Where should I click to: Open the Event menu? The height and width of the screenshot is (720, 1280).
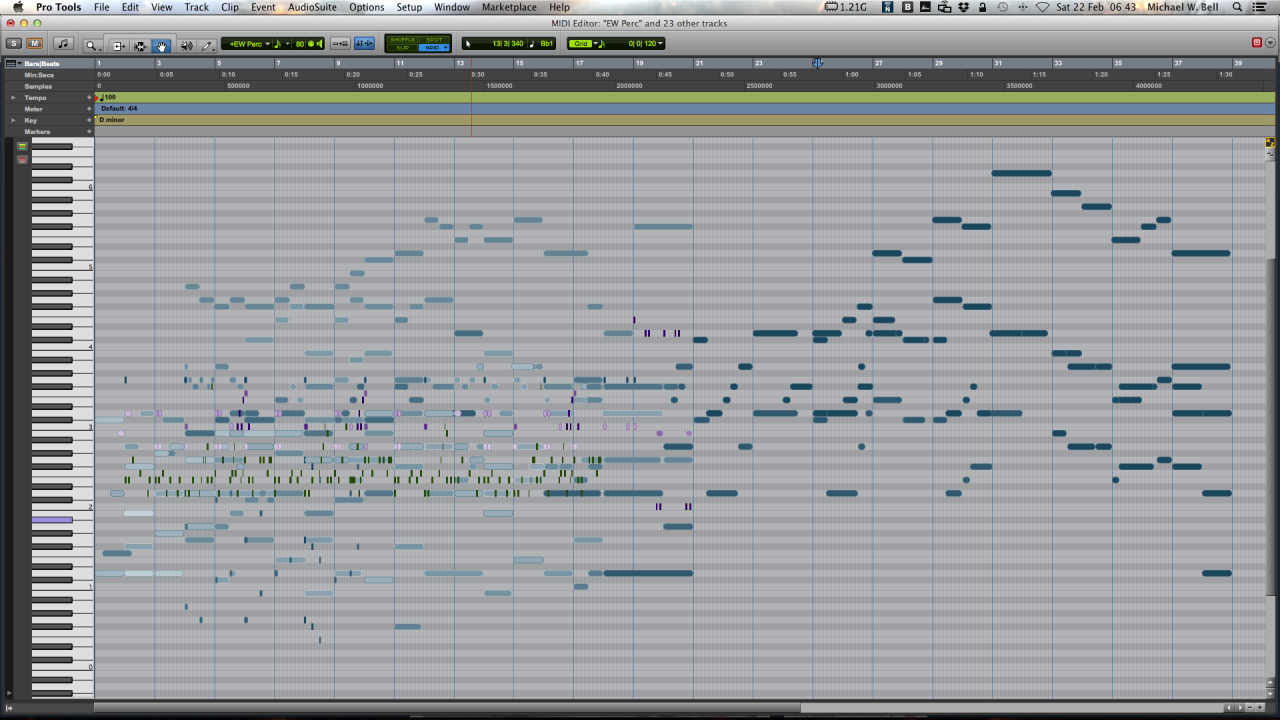click(263, 7)
